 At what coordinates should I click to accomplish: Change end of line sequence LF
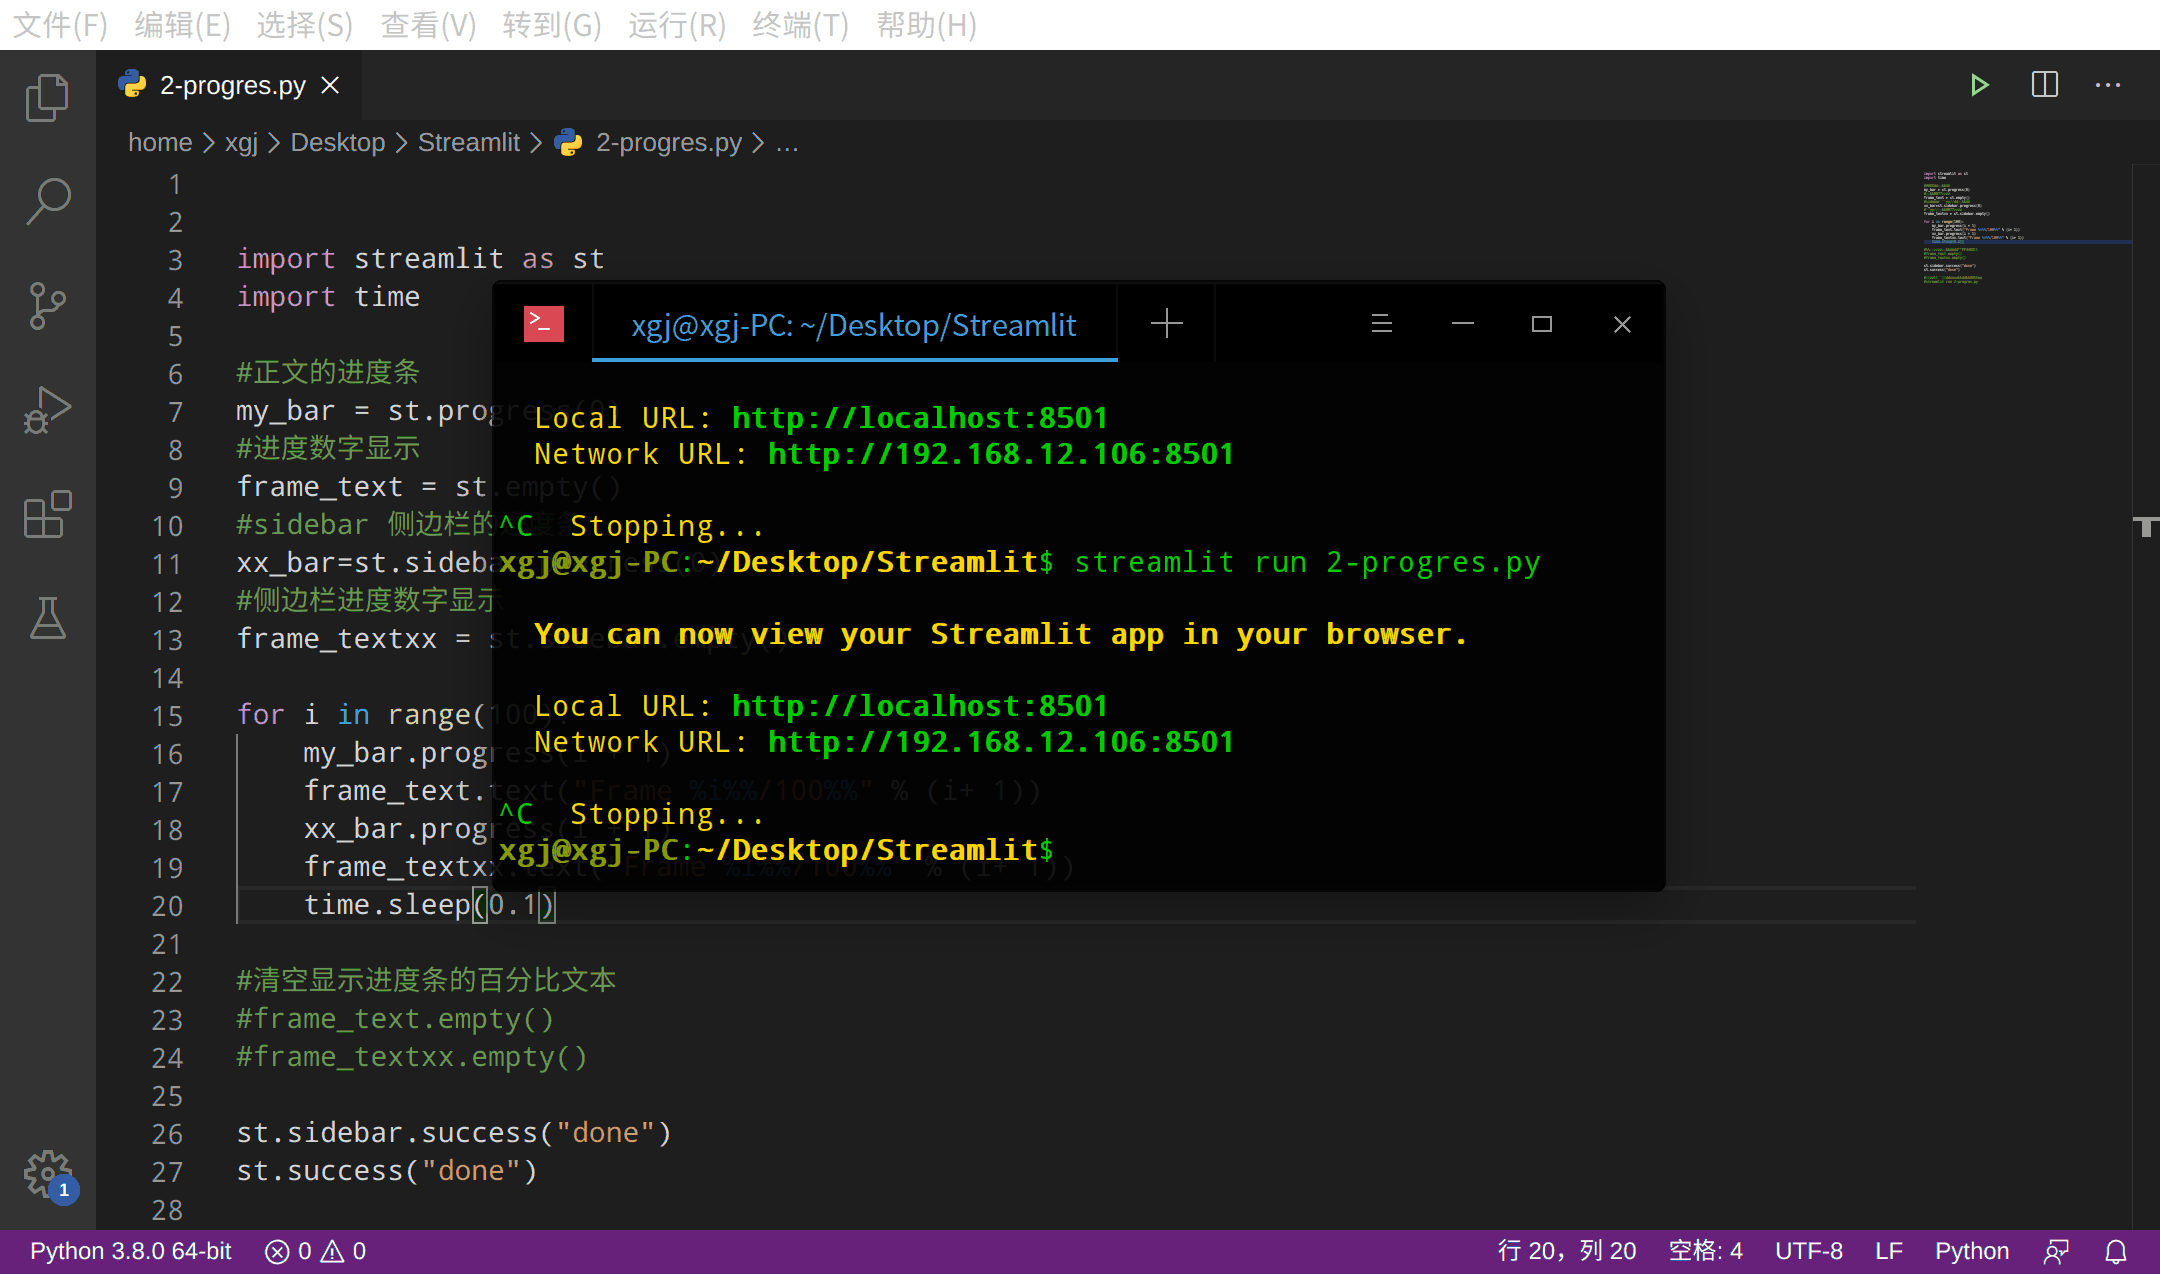tap(1888, 1251)
